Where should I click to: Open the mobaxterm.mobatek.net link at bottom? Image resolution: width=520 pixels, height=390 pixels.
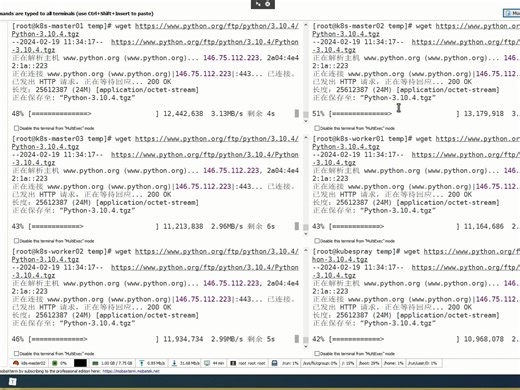pyautogui.click(x=131, y=371)
